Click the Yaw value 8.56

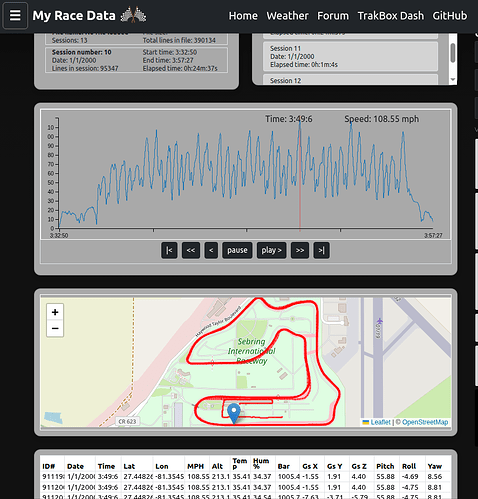click(x=435, y=477)
